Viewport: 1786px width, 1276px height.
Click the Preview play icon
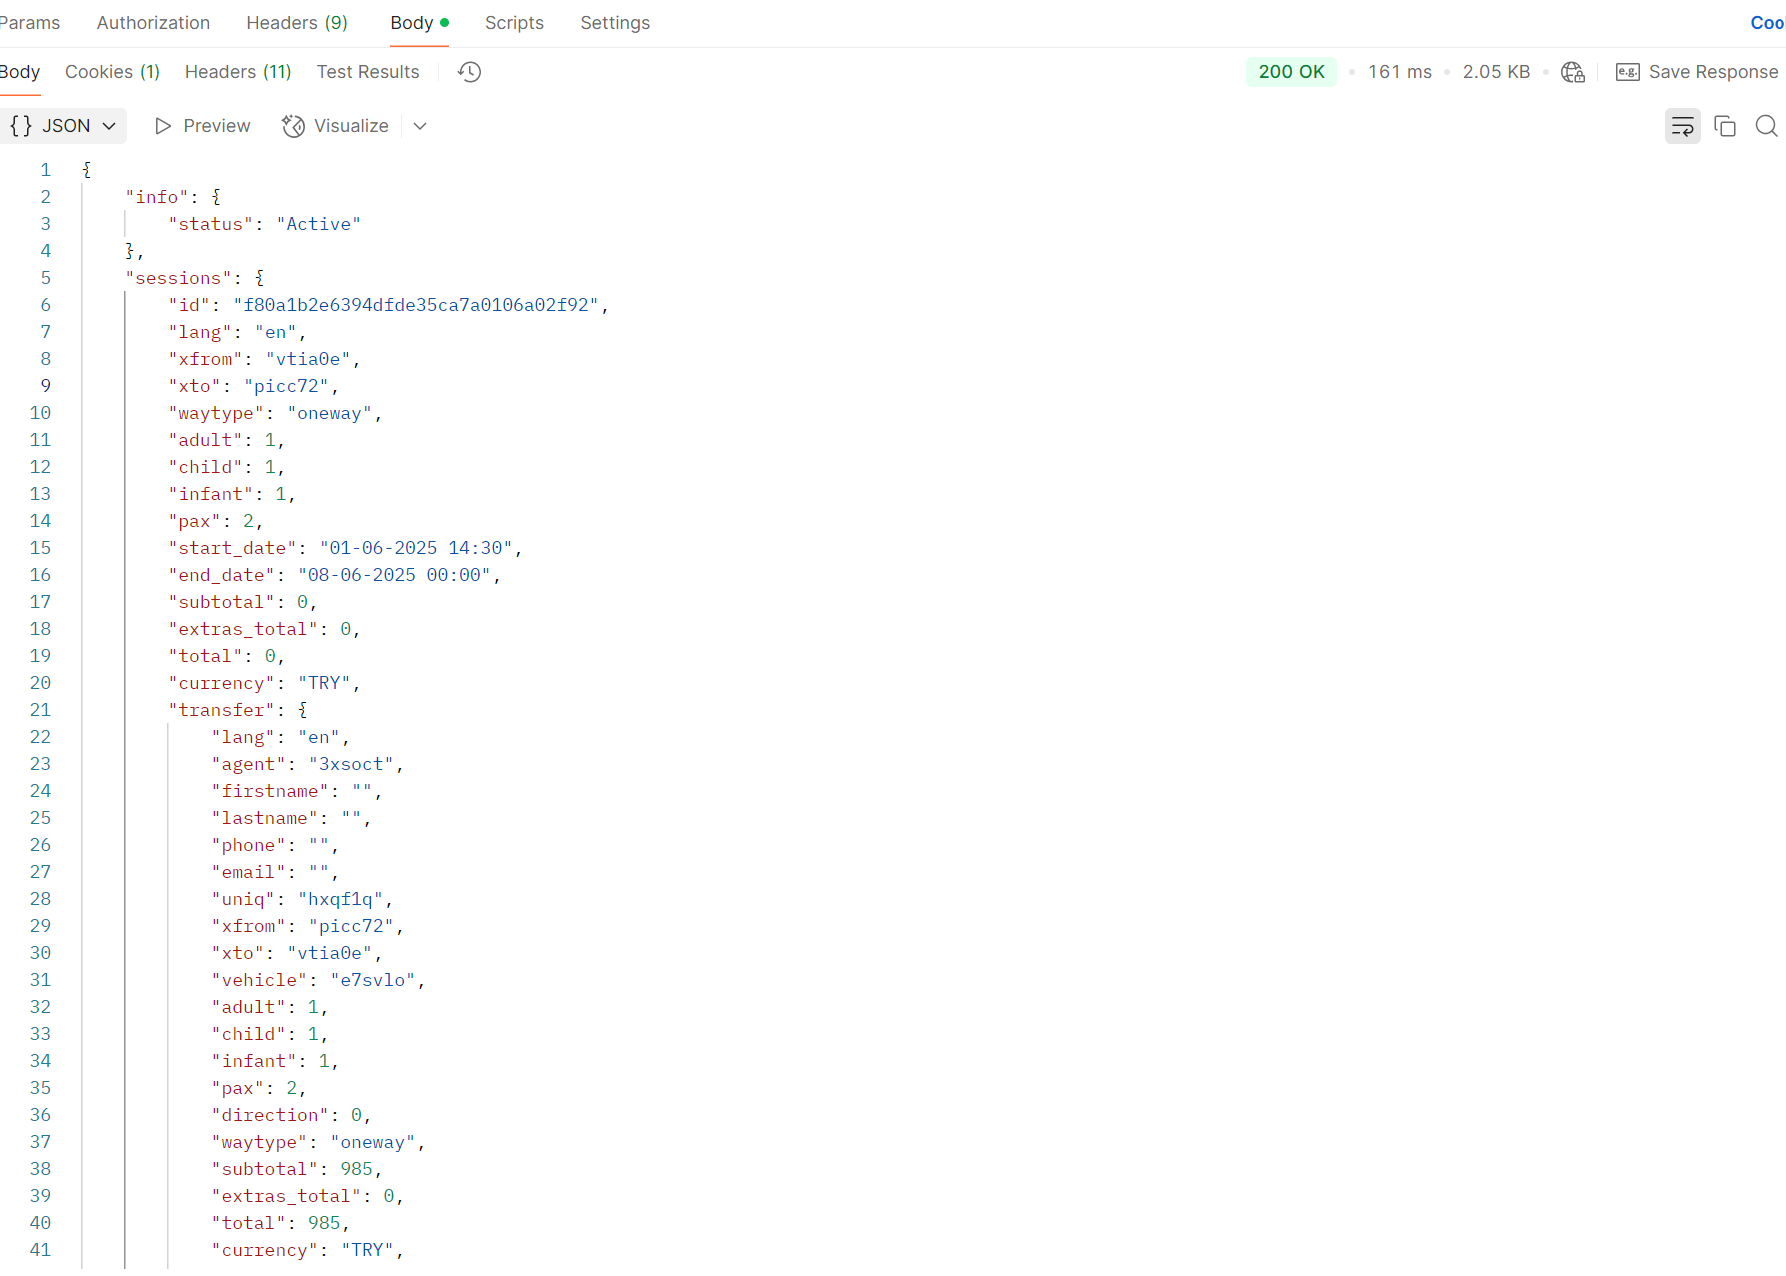coord(163,126)
